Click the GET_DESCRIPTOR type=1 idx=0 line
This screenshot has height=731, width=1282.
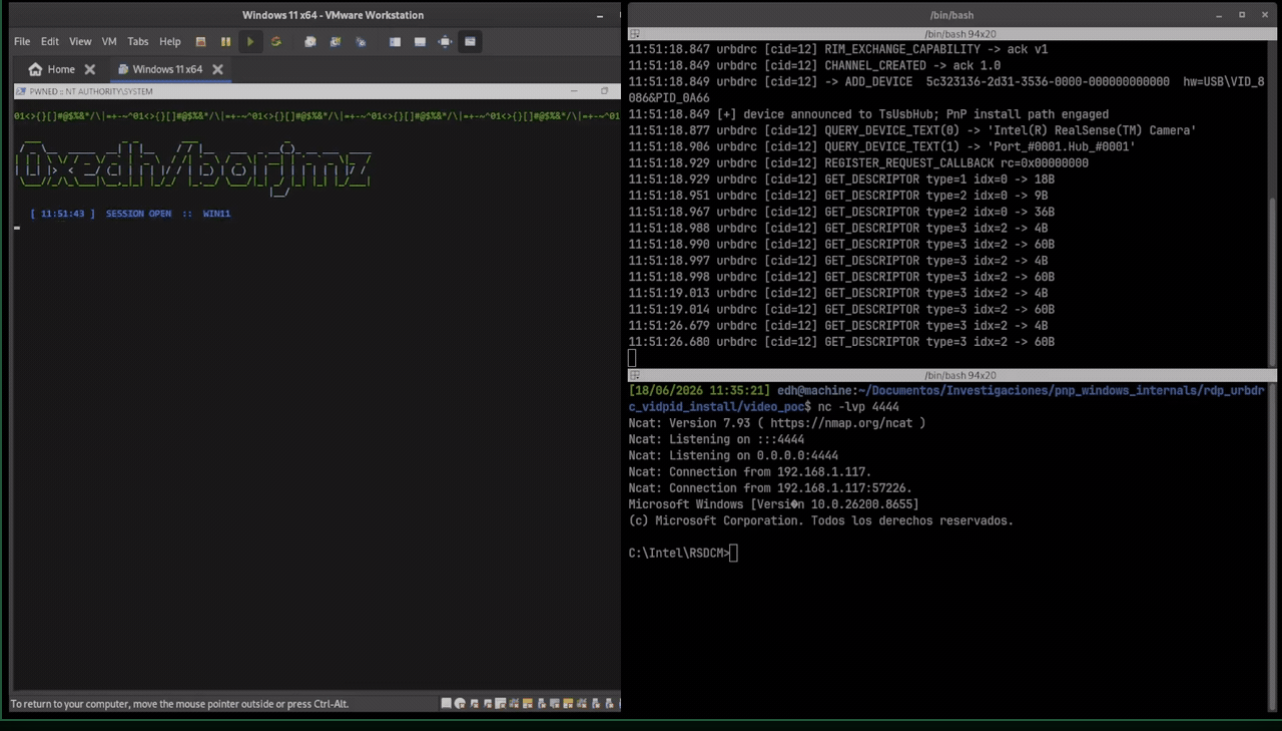(x=842, y=179)
